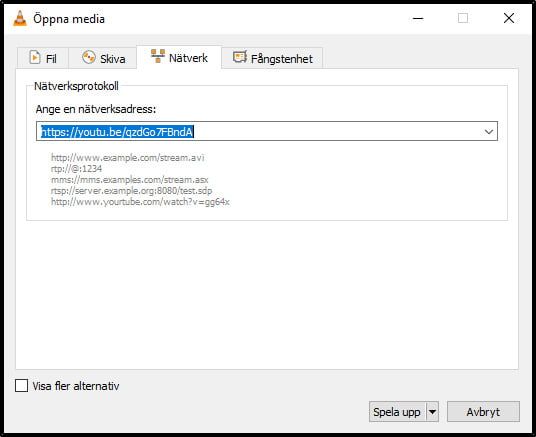Open the Skiva tab
The height and width of the screenshot is (437, 536).
point(103,58)
